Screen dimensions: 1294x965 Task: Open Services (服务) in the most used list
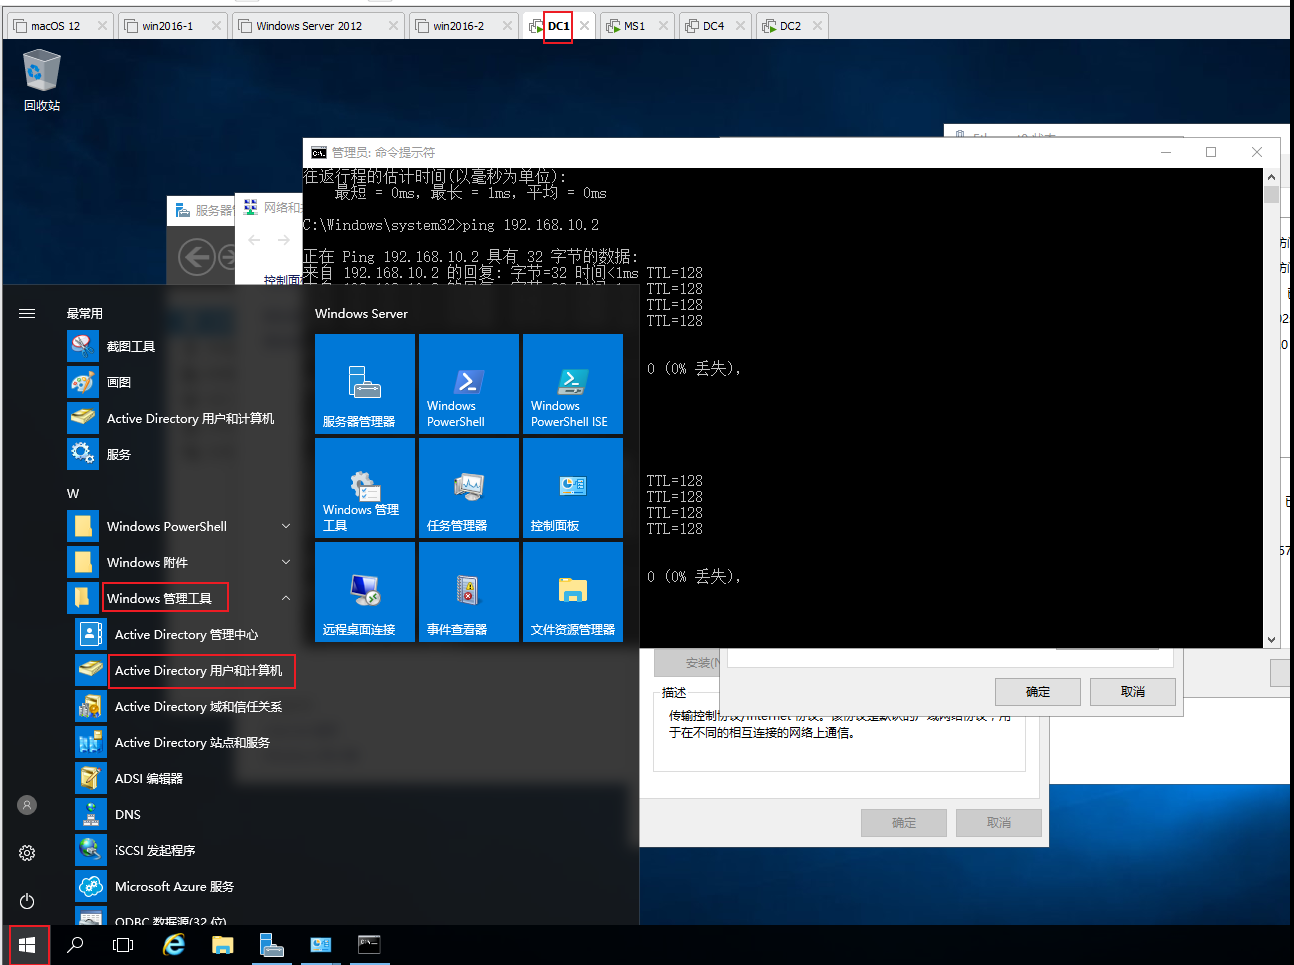pyautogui.click(x=83, y=454)
